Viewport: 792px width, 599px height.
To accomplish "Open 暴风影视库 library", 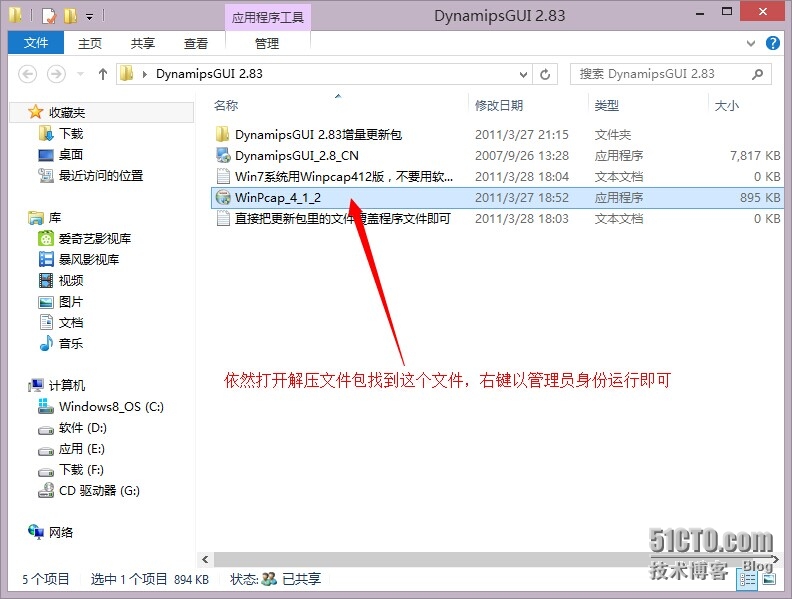I will coord(88,260).
